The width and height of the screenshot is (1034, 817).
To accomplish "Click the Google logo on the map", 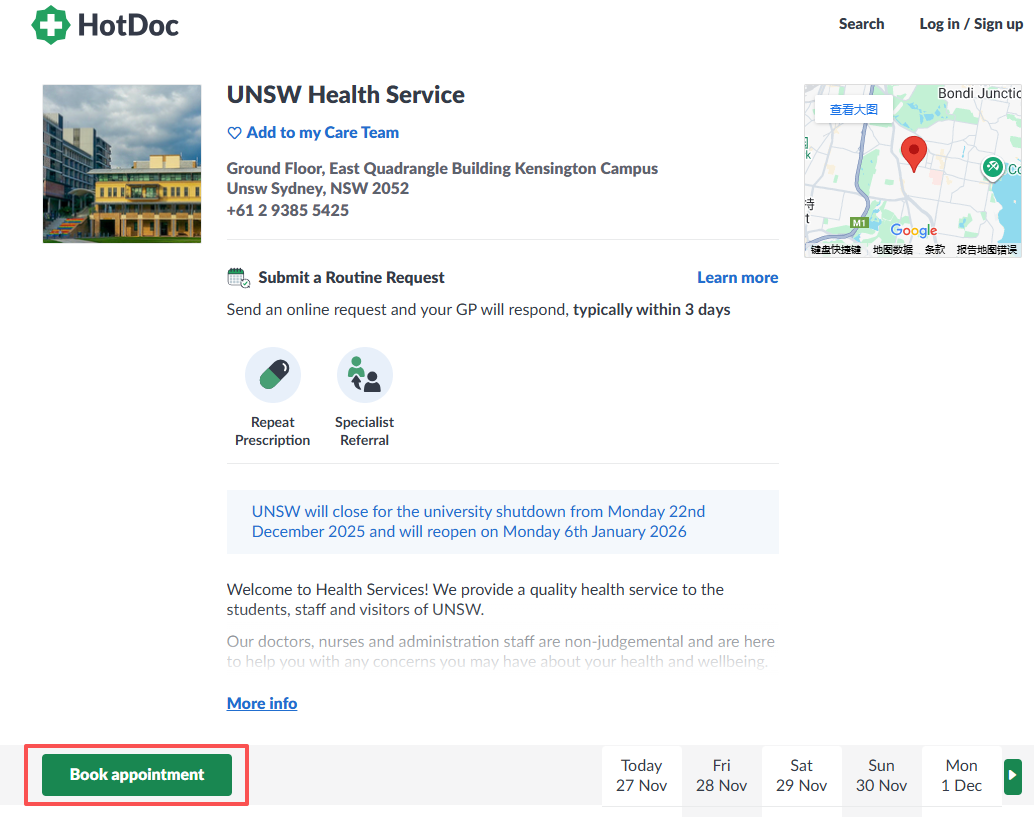I will (x=914, y=231).
